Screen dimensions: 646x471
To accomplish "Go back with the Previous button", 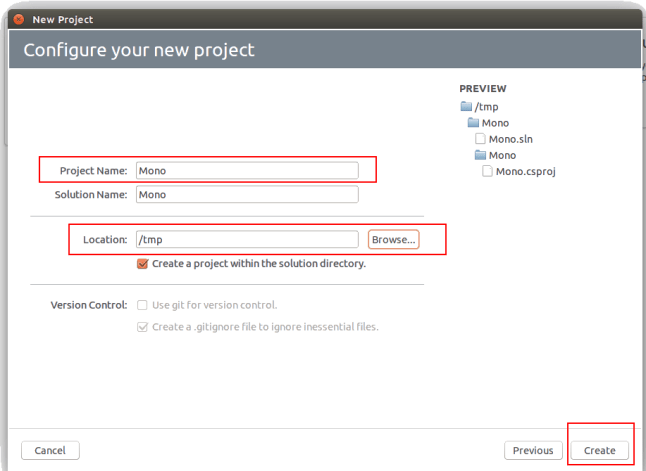I will click(x=533, y=450).
